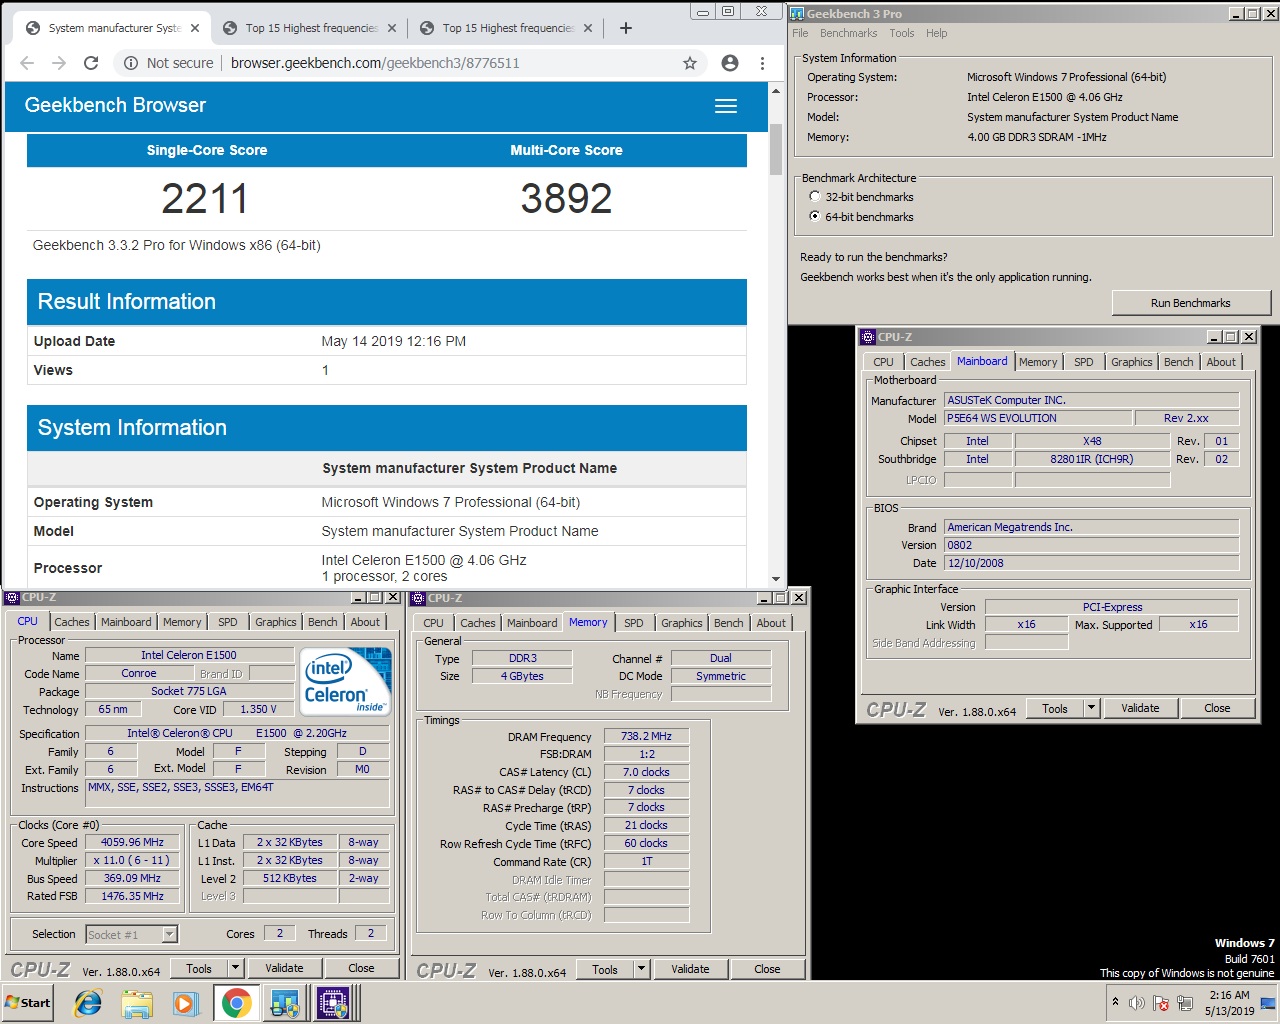Image resolution: width=1280 pixels, height=1024 pixels.
Task: Open Action Center flag tray icon
Action: pyautogui.click(x=1161, y=1003)
